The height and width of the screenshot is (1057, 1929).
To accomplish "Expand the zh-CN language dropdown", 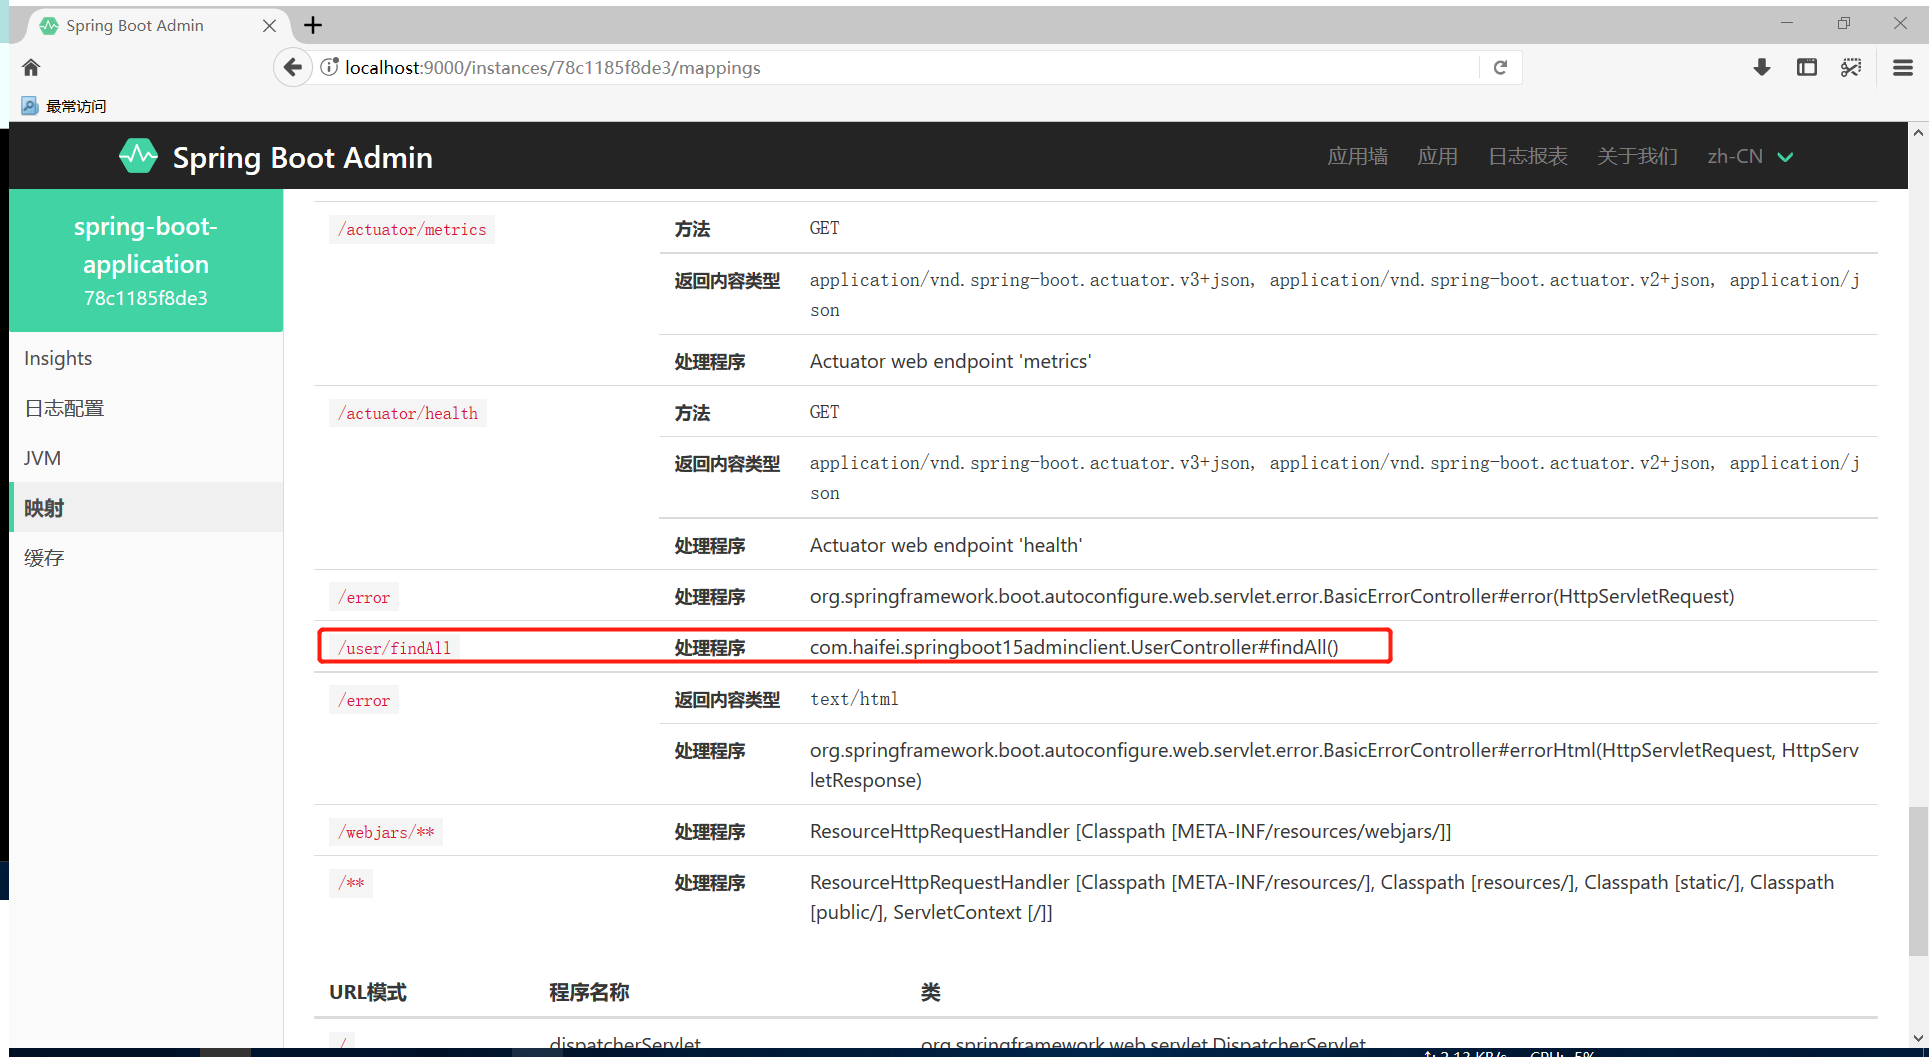I will click(x=1750, y=156).
